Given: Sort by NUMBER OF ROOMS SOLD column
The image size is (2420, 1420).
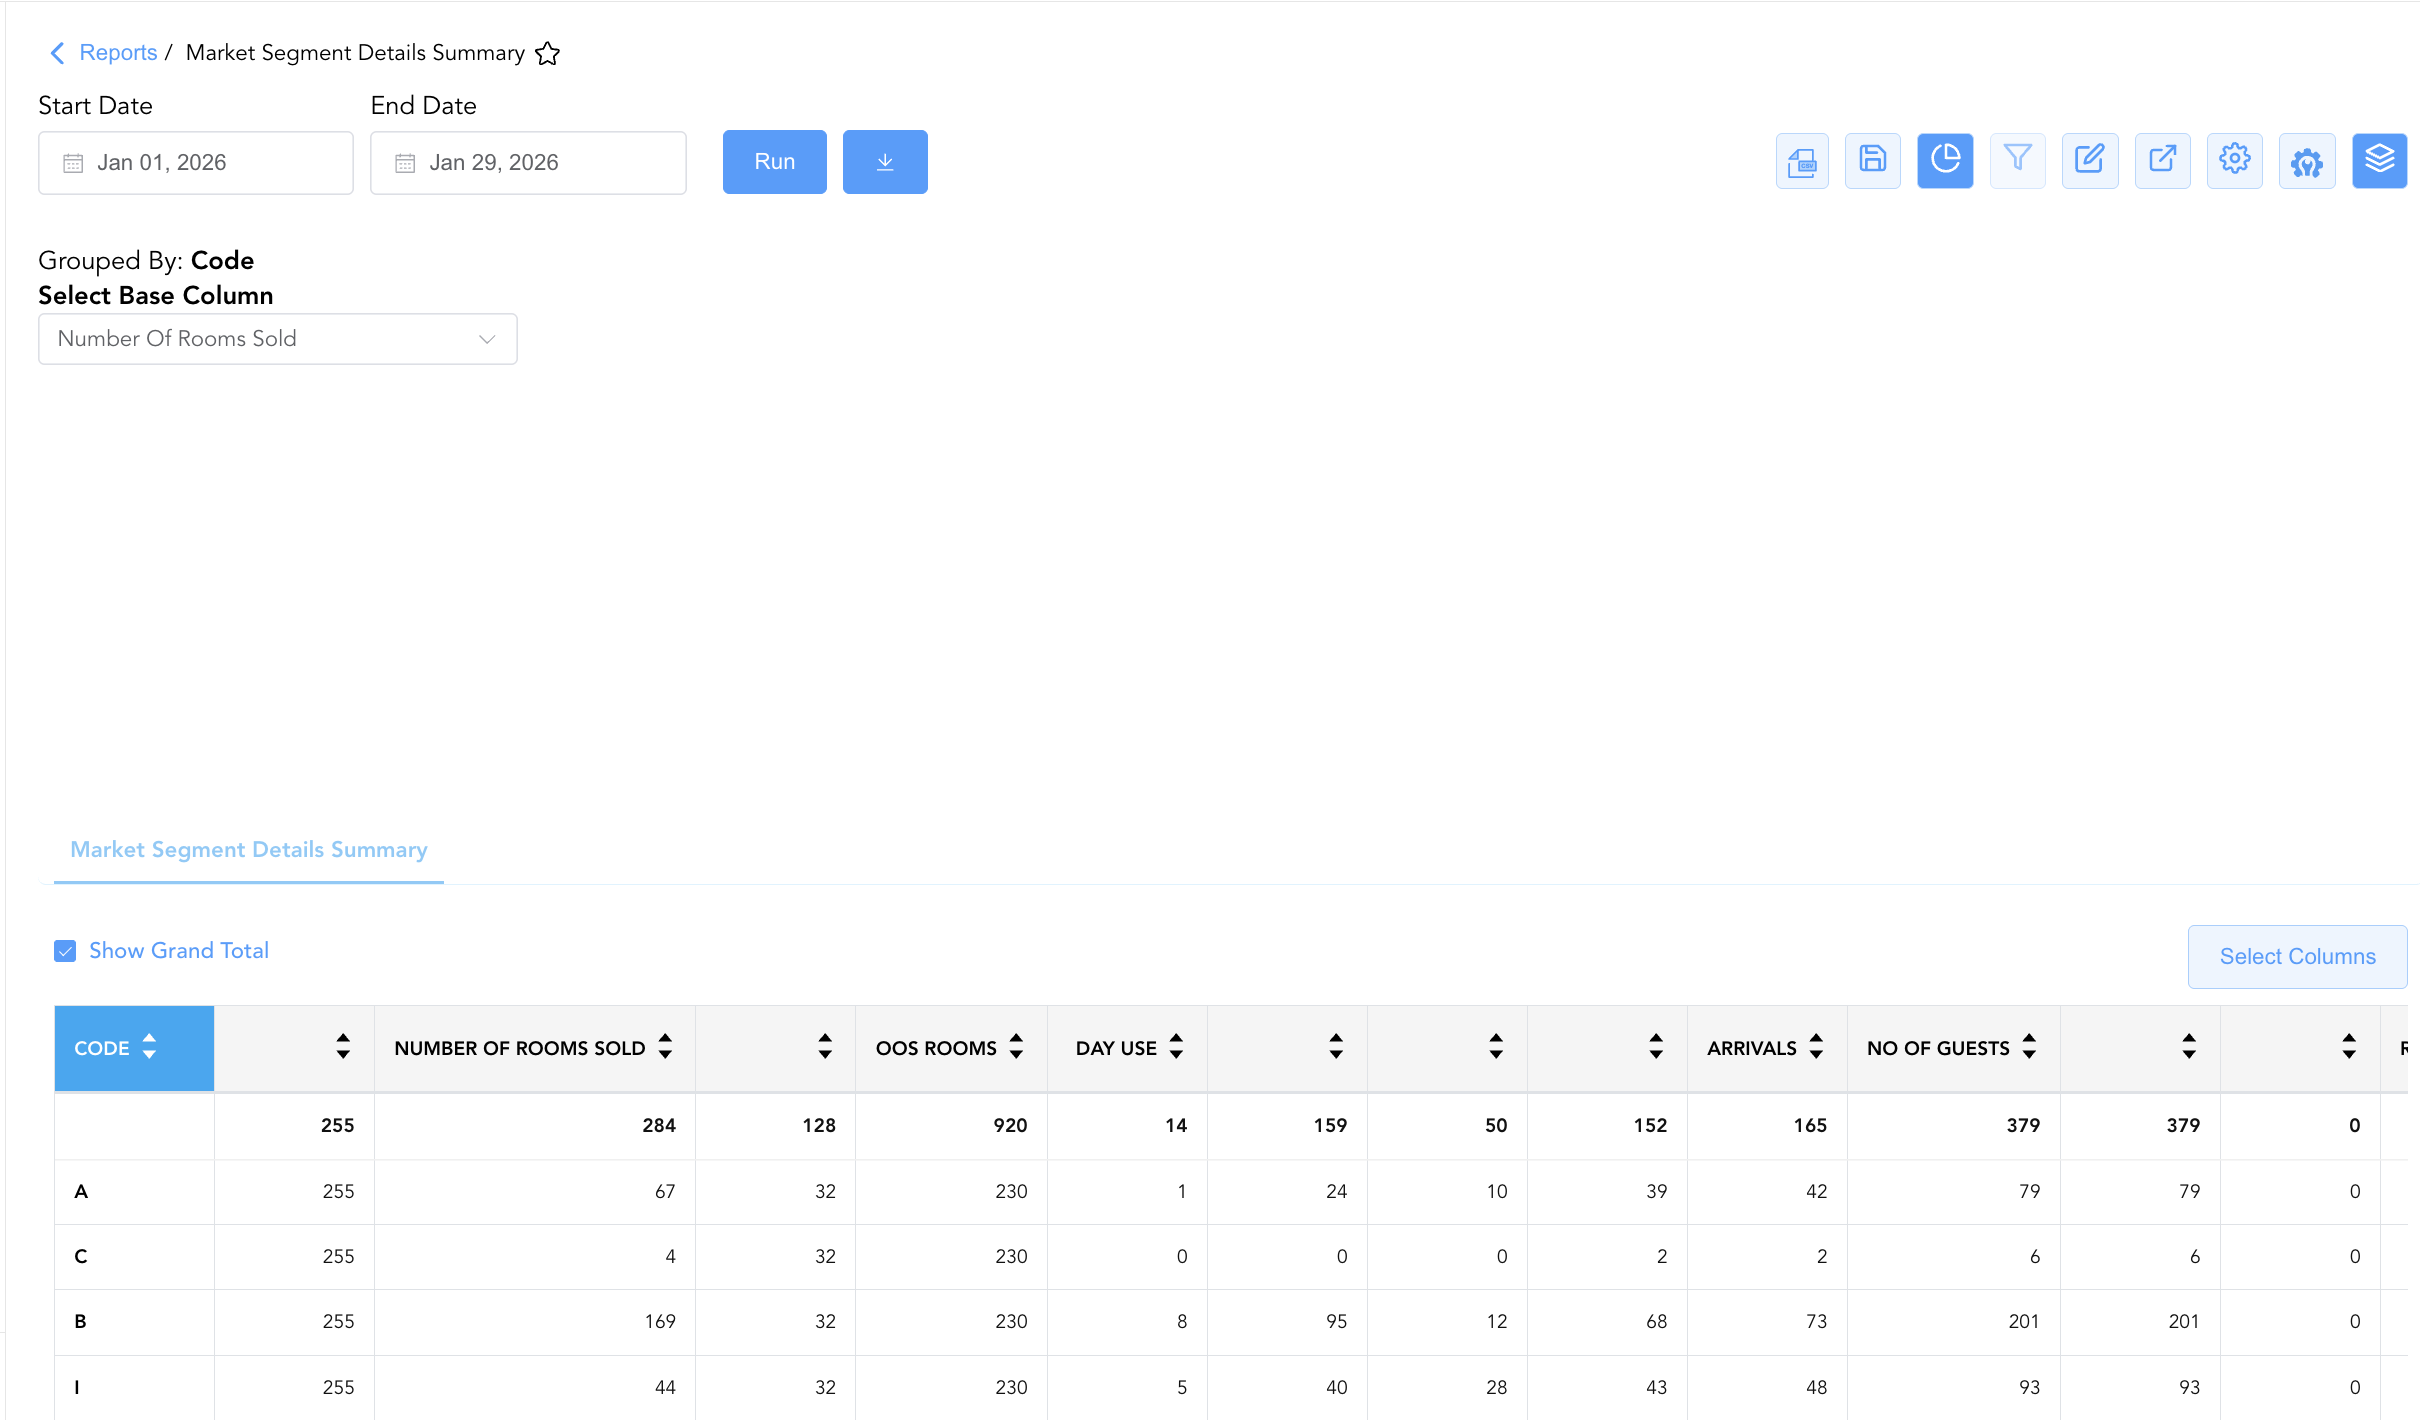Looking at the screenshot, I should pyautogui.click(x=665, y=1047).
